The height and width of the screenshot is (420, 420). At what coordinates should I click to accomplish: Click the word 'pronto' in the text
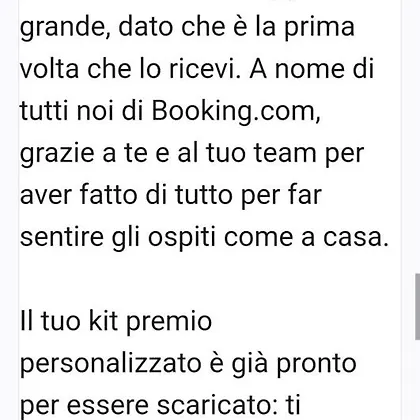[x=317, y=365]
